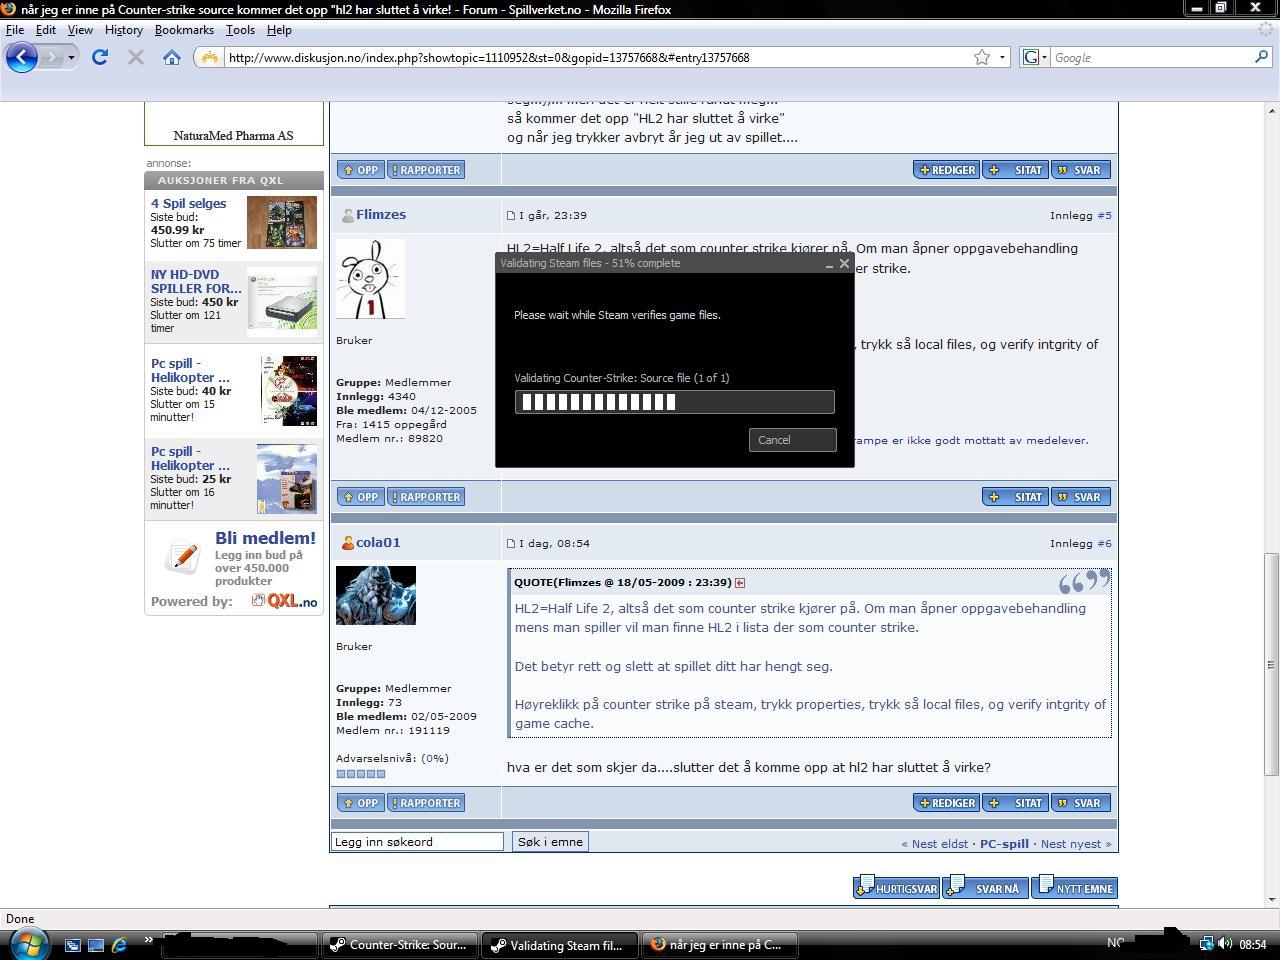Minimize the Validating Steam files dialog
This screenshot has height=960, width=1280.
coord(829,264)
